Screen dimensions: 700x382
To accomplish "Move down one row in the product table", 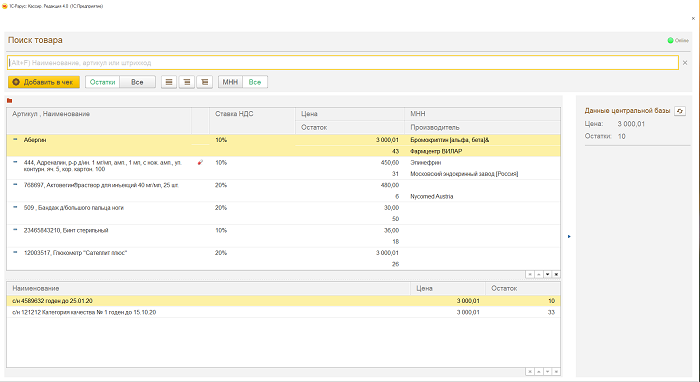I will click(547, 274).
